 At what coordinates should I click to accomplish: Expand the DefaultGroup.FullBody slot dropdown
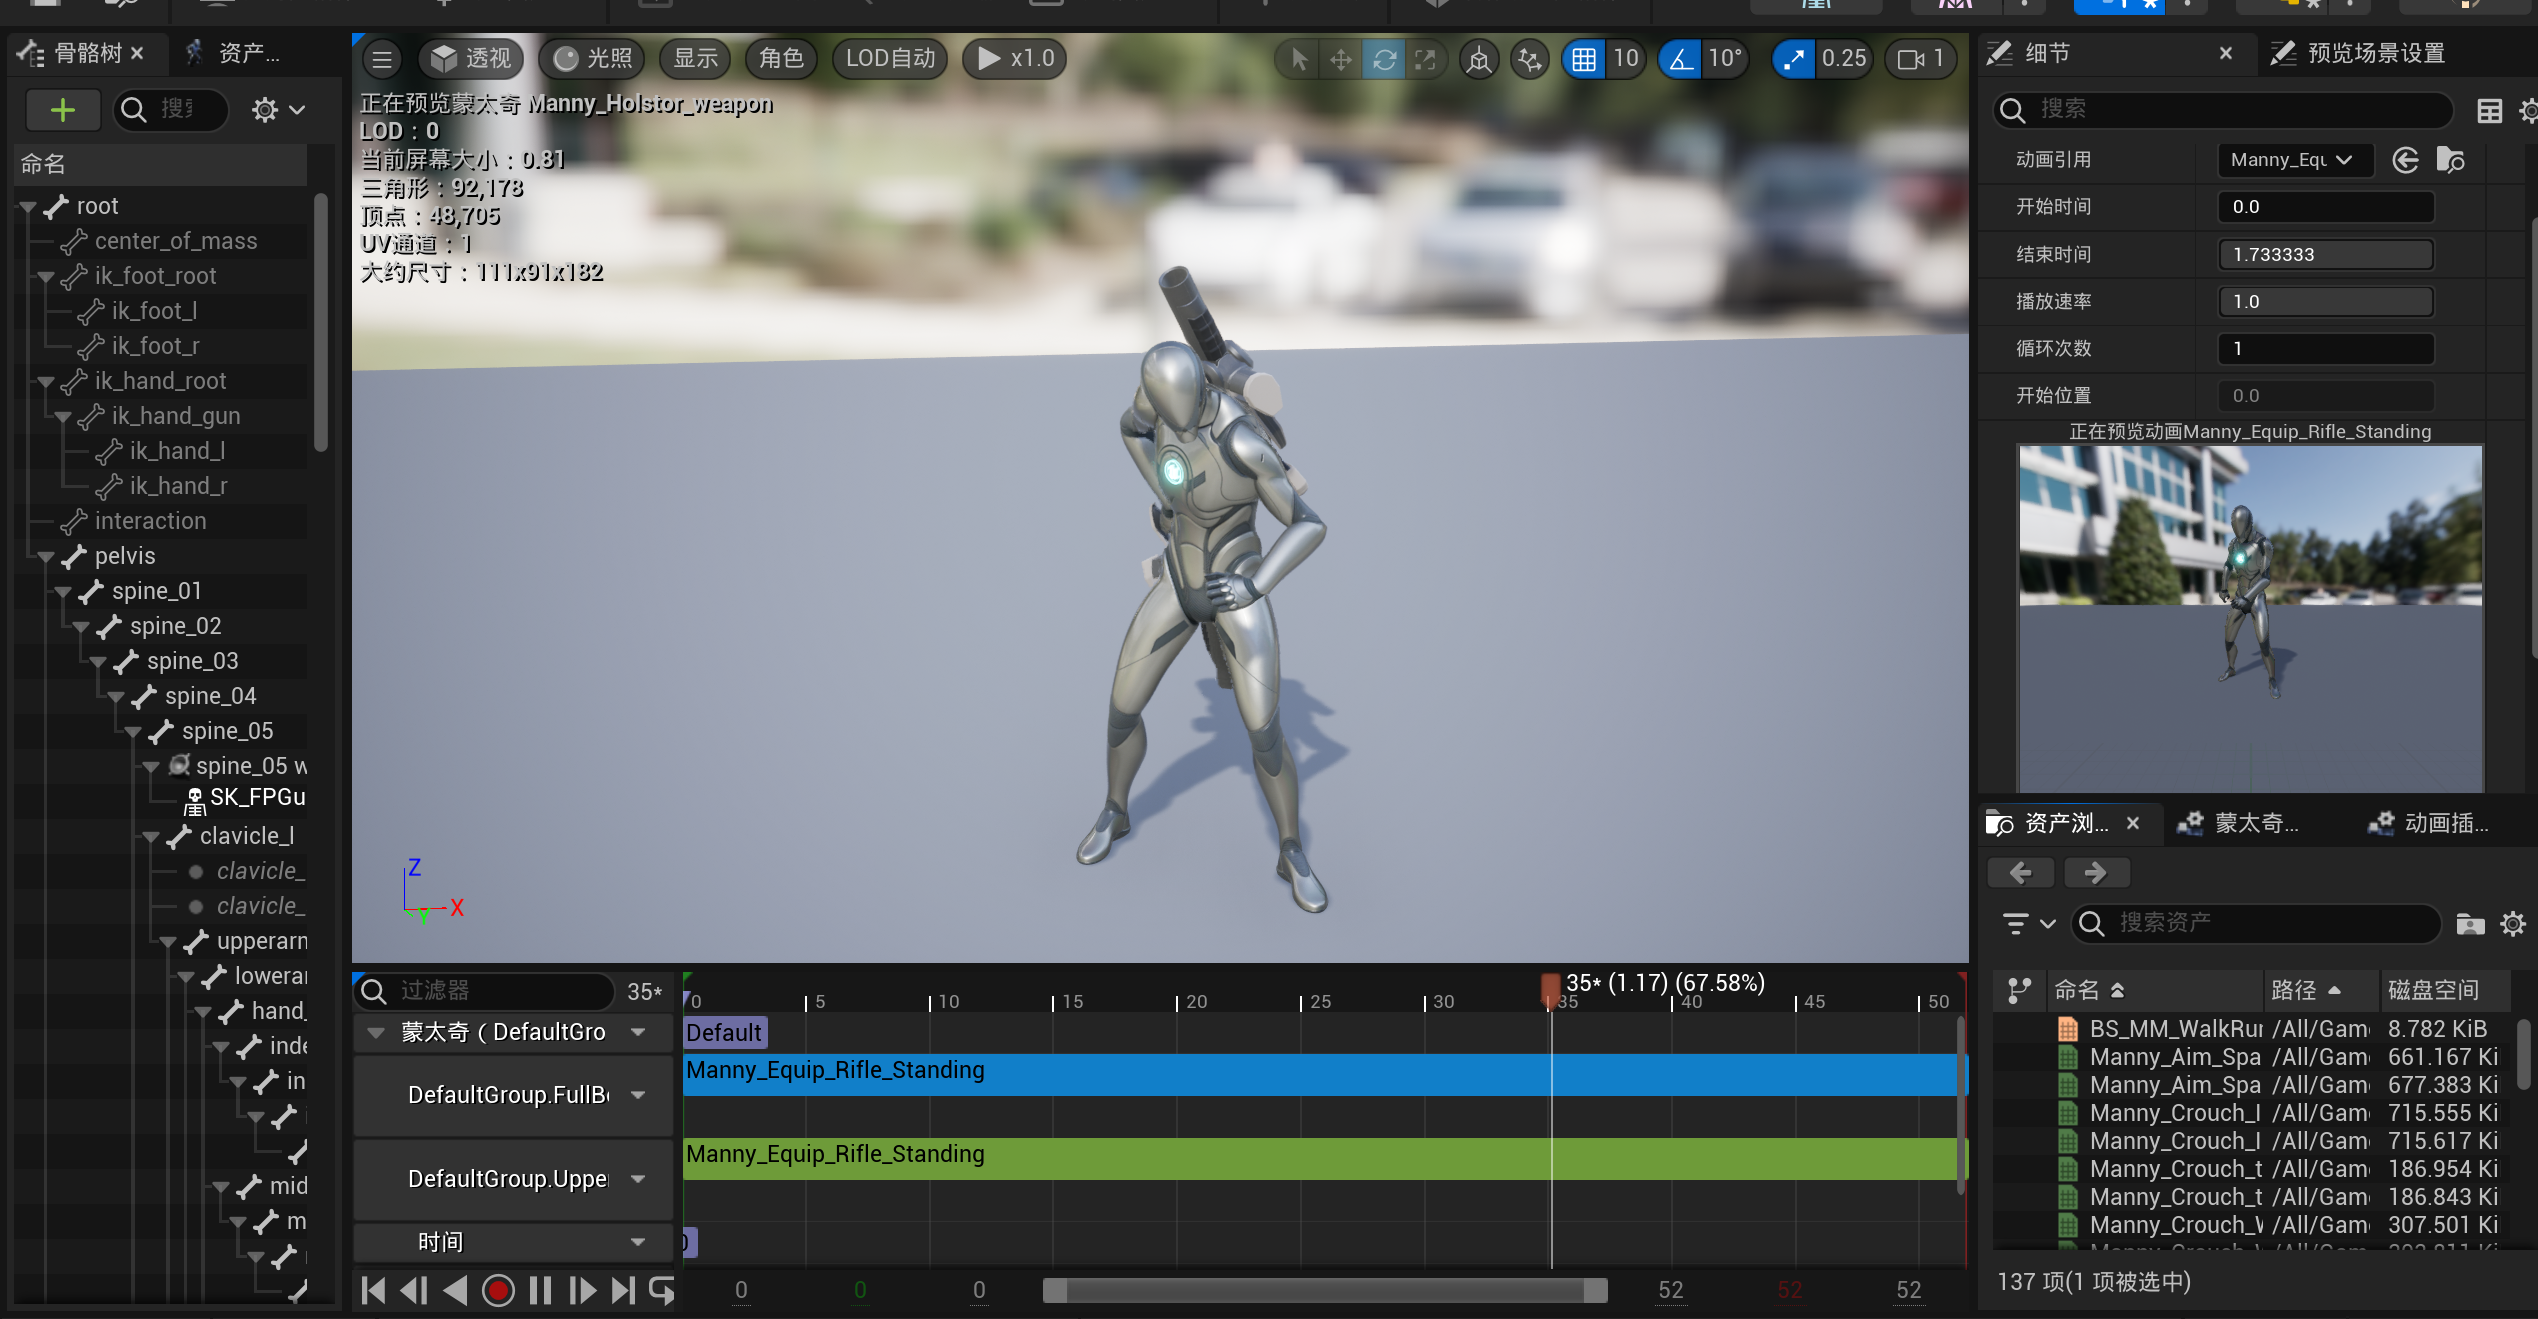[638, 1095]
